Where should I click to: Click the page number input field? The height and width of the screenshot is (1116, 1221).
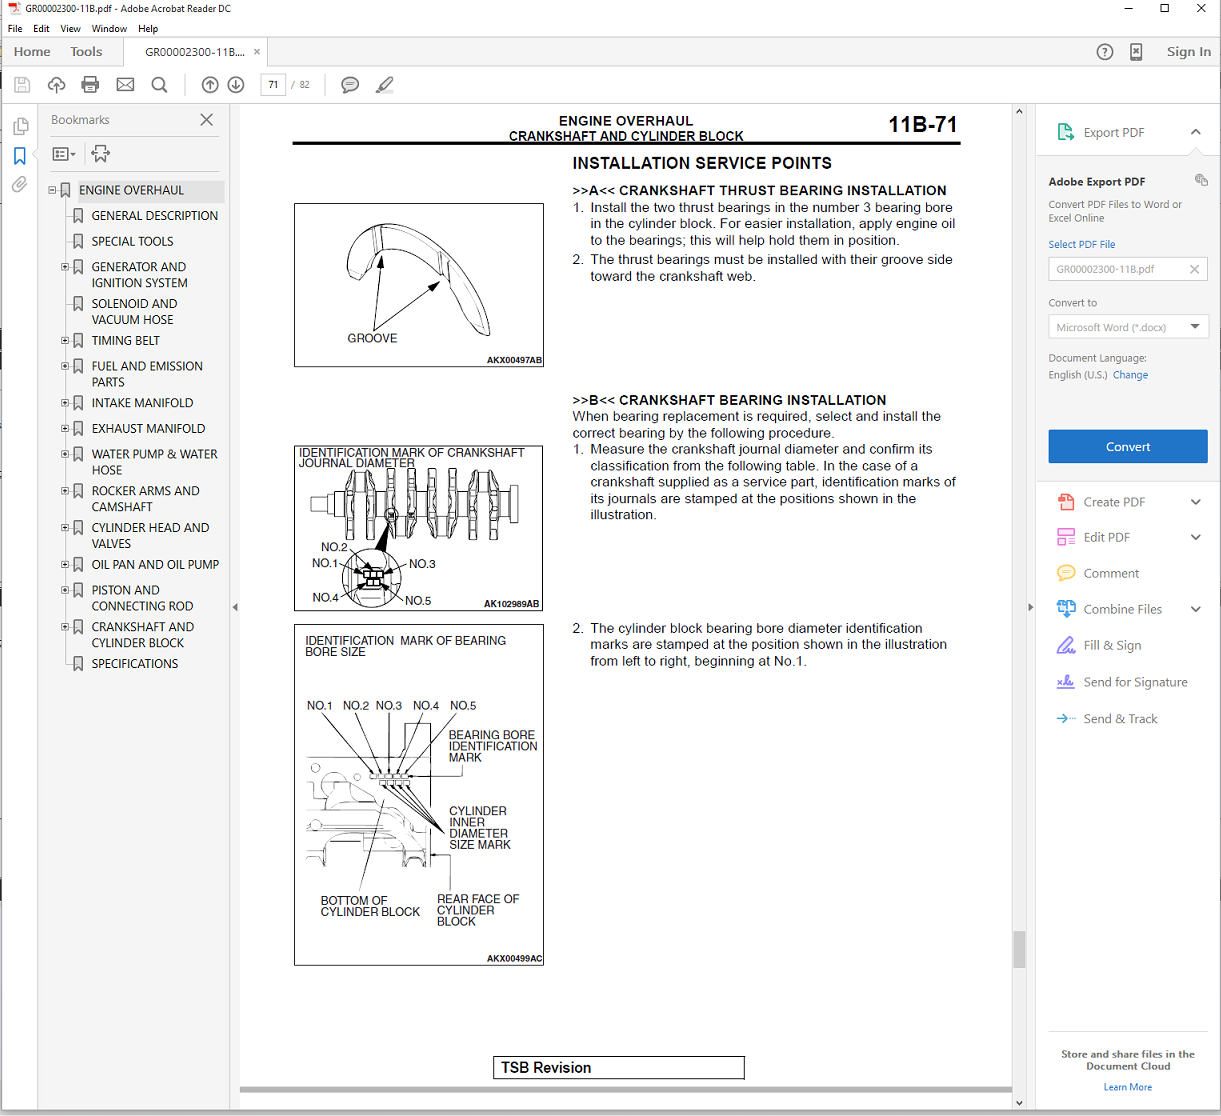click(273, 85)
